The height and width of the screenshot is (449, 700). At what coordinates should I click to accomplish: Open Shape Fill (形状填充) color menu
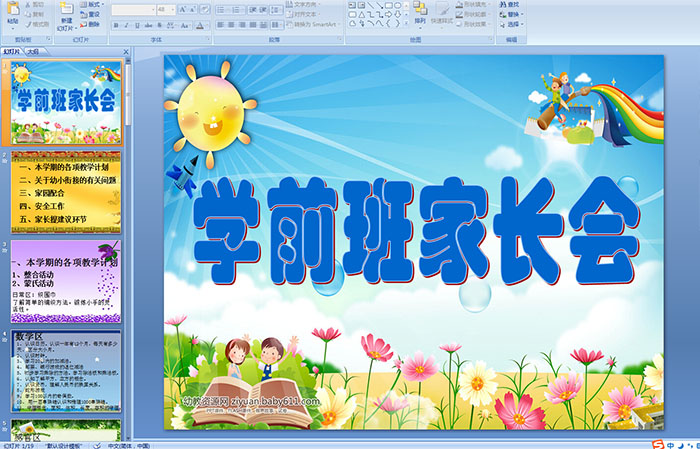coord(472,4)
